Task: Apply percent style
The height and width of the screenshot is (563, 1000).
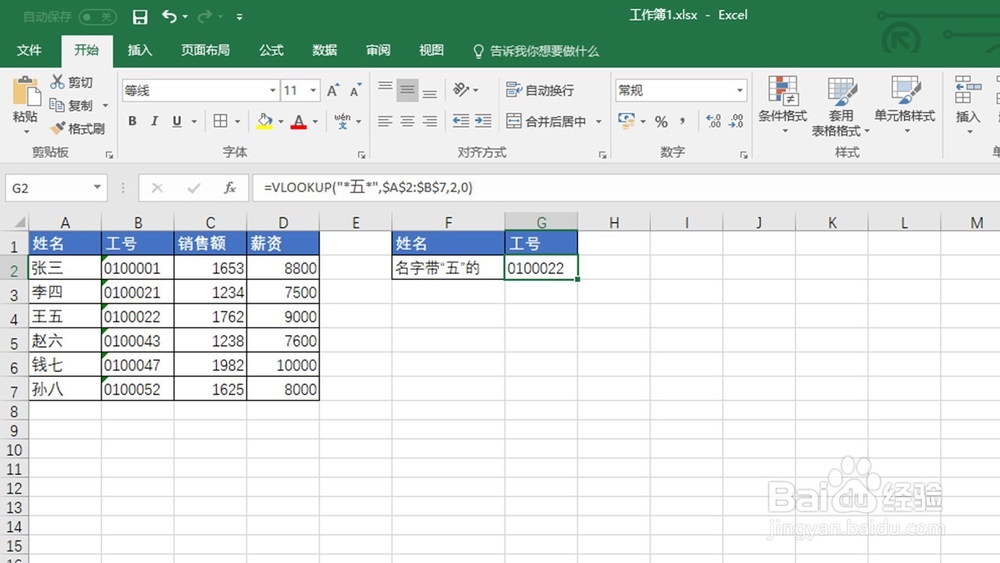Action: click(x=661, y=121)
